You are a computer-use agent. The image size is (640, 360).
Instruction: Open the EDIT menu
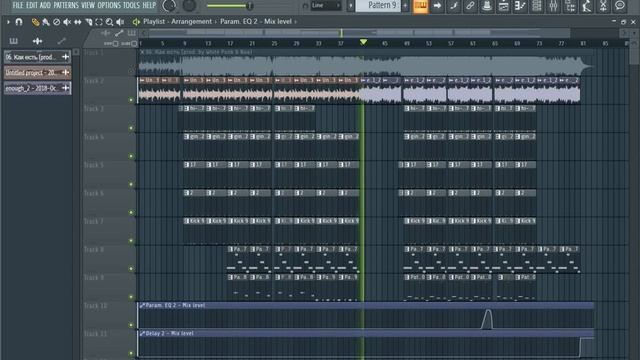[31, 5]
